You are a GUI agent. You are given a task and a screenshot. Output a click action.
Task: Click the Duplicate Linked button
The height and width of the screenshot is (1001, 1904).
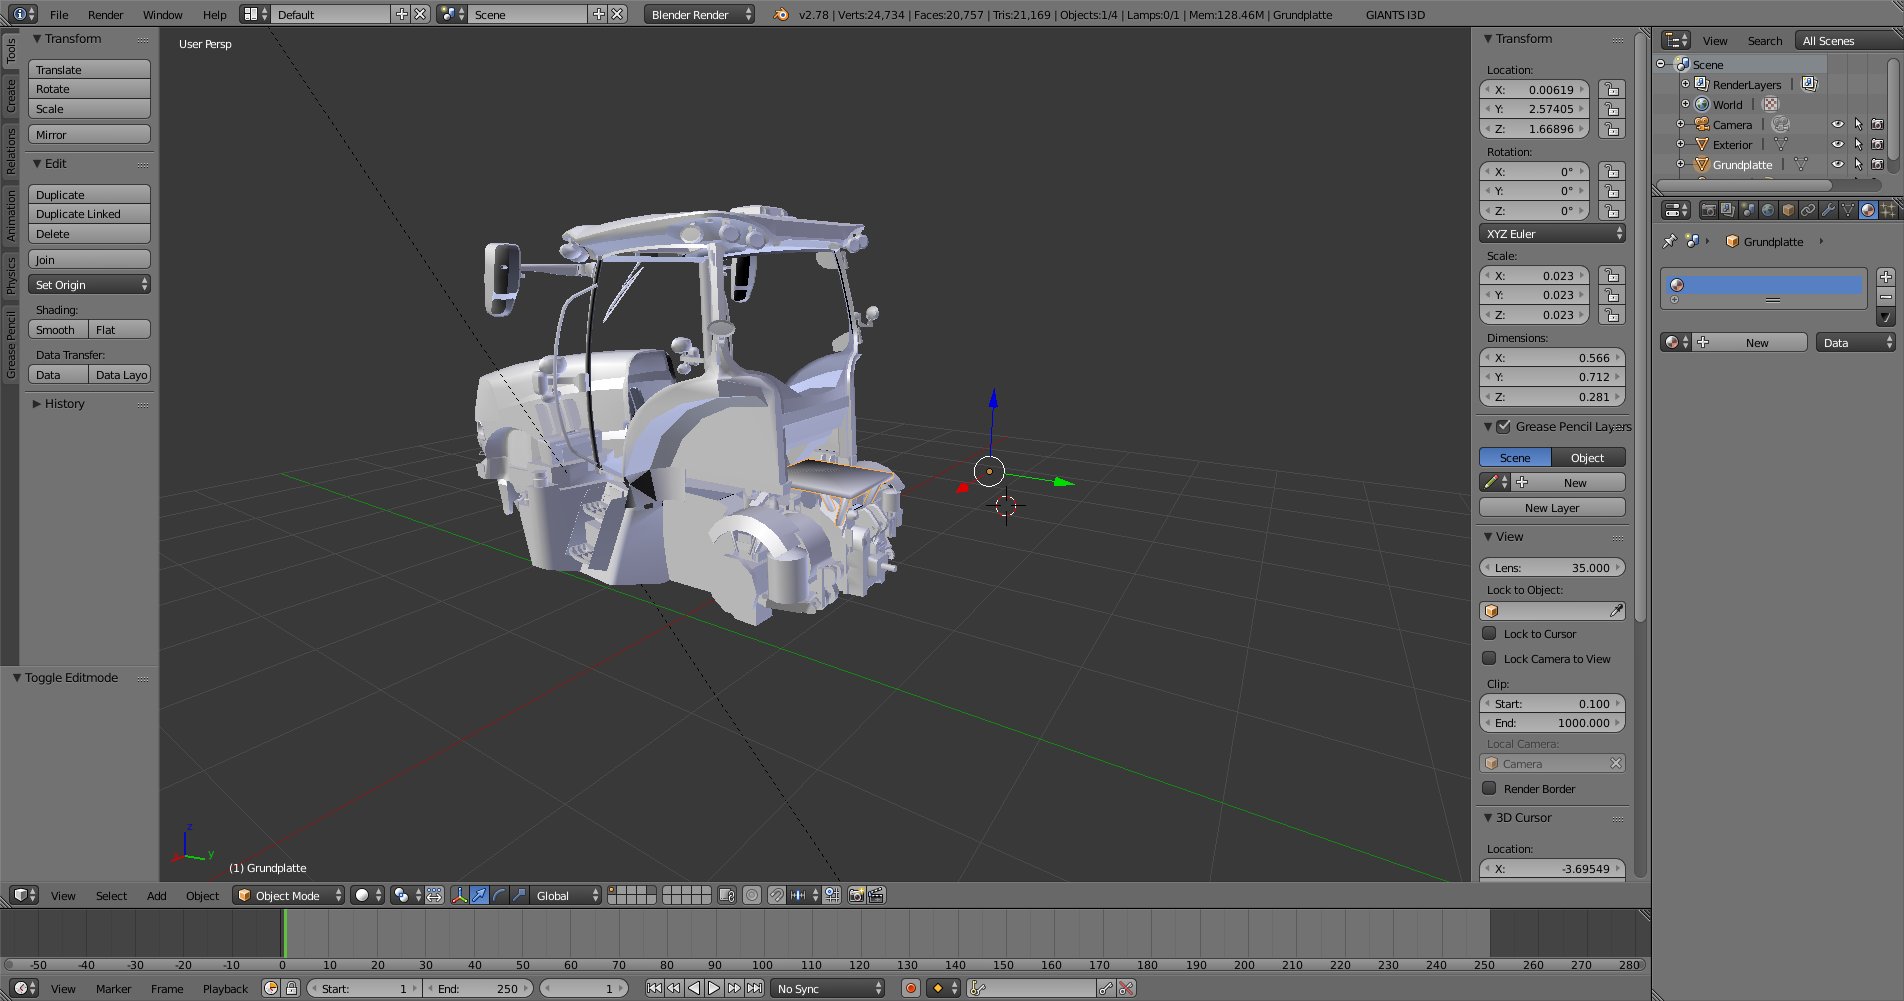click(x=89, y=214)
